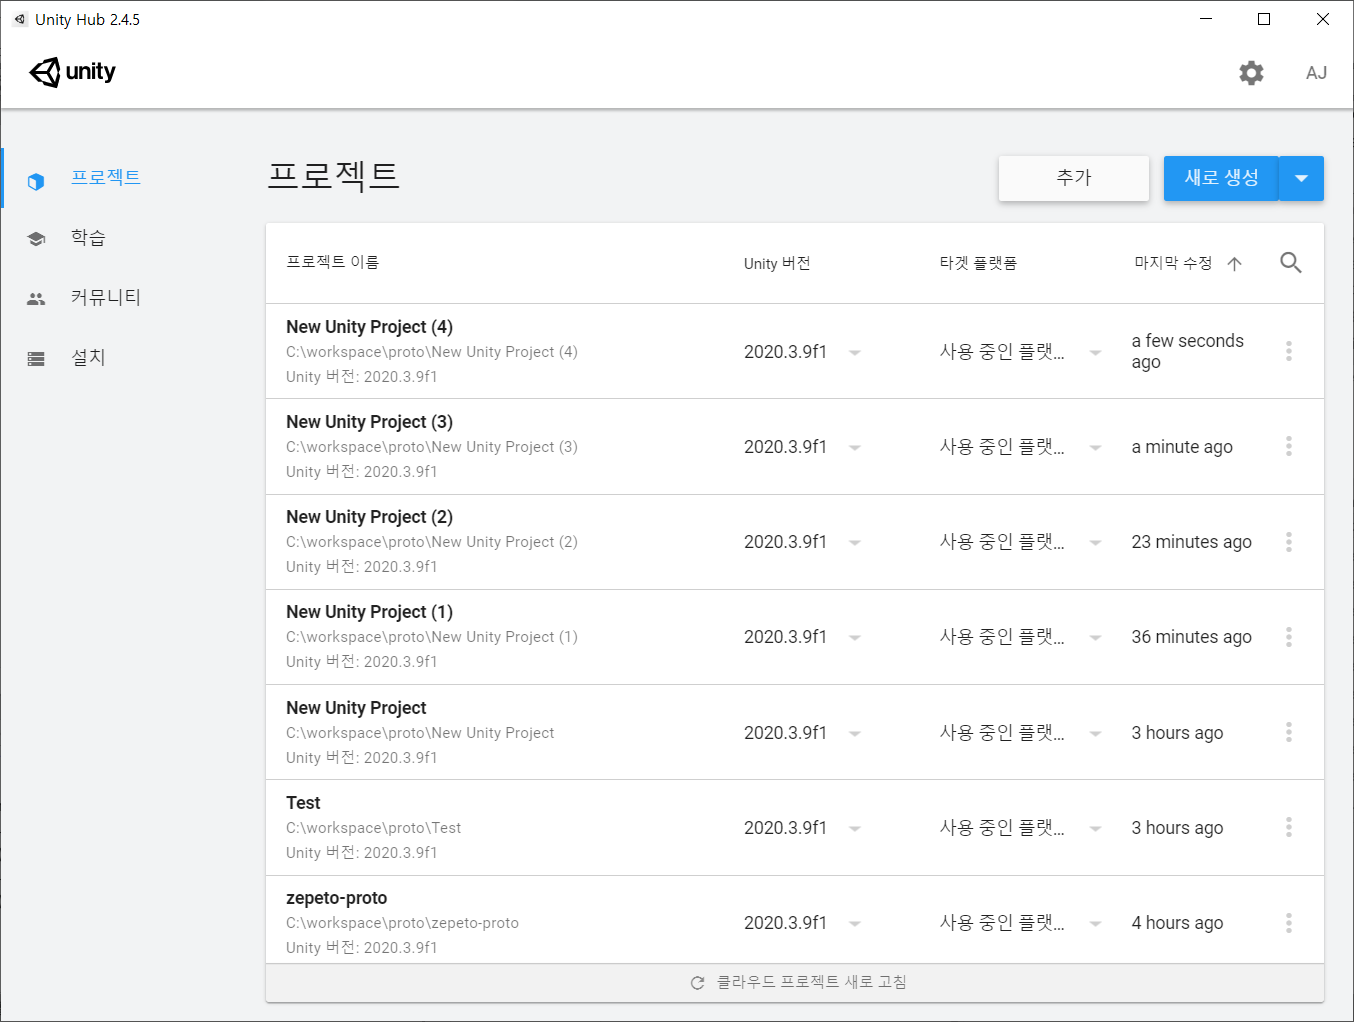Viewport: 1354px width, 1022px height.
Task: Open more options for New Unity Project (1)
Action: 1288,637
